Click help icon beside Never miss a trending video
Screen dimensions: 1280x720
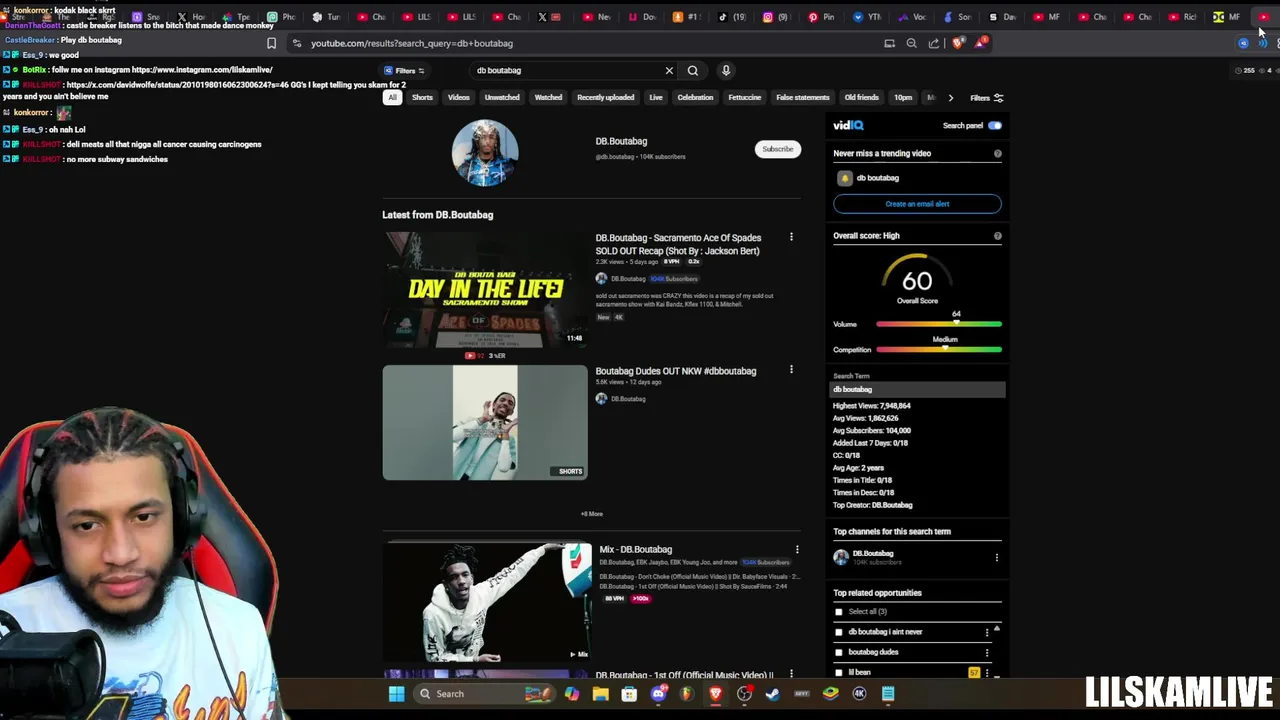pos(997,154)
